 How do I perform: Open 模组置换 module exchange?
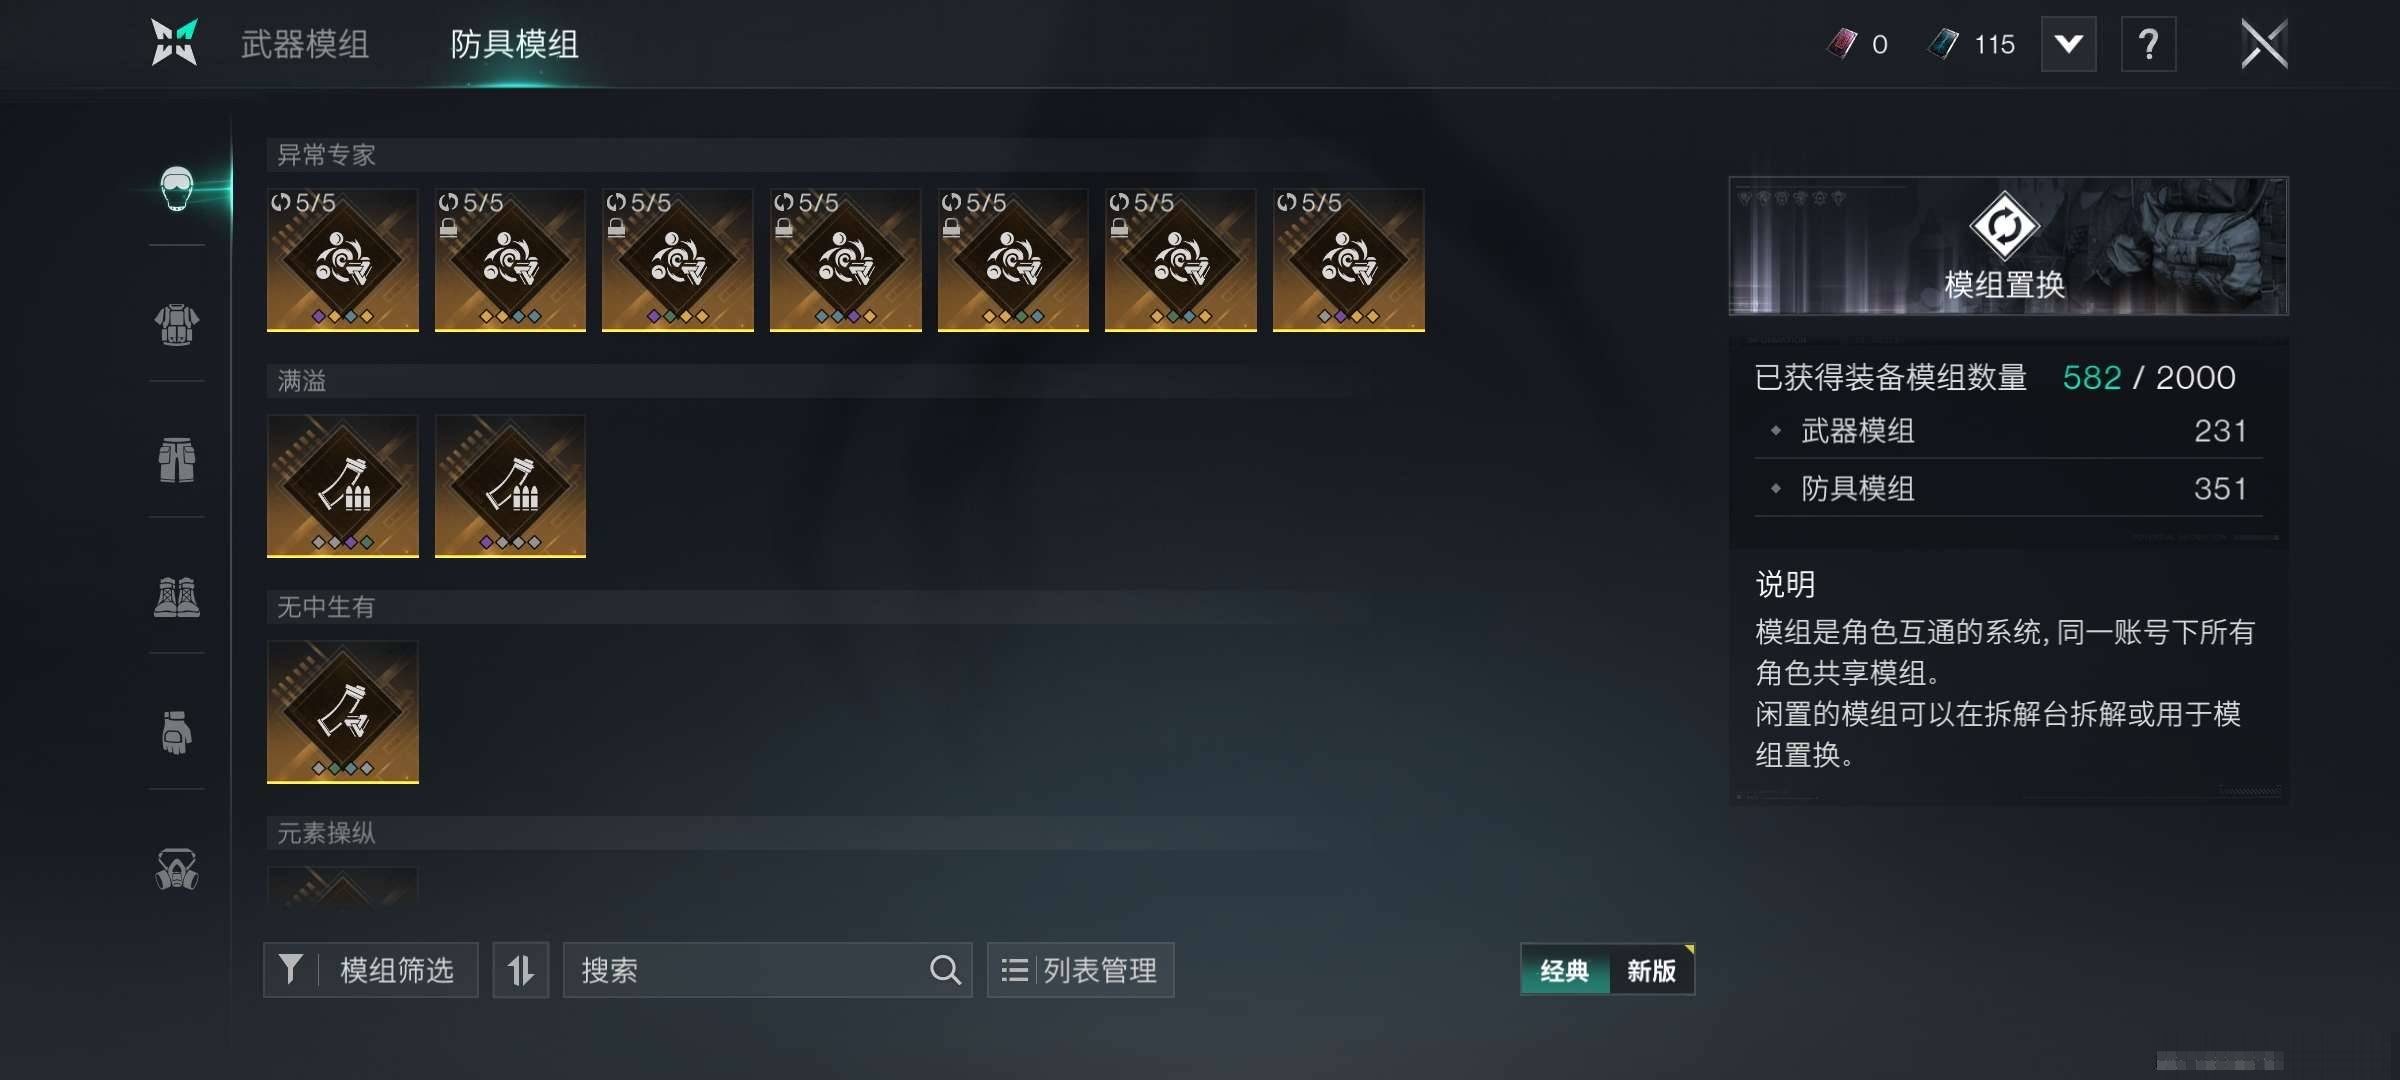pos(2008,246)
